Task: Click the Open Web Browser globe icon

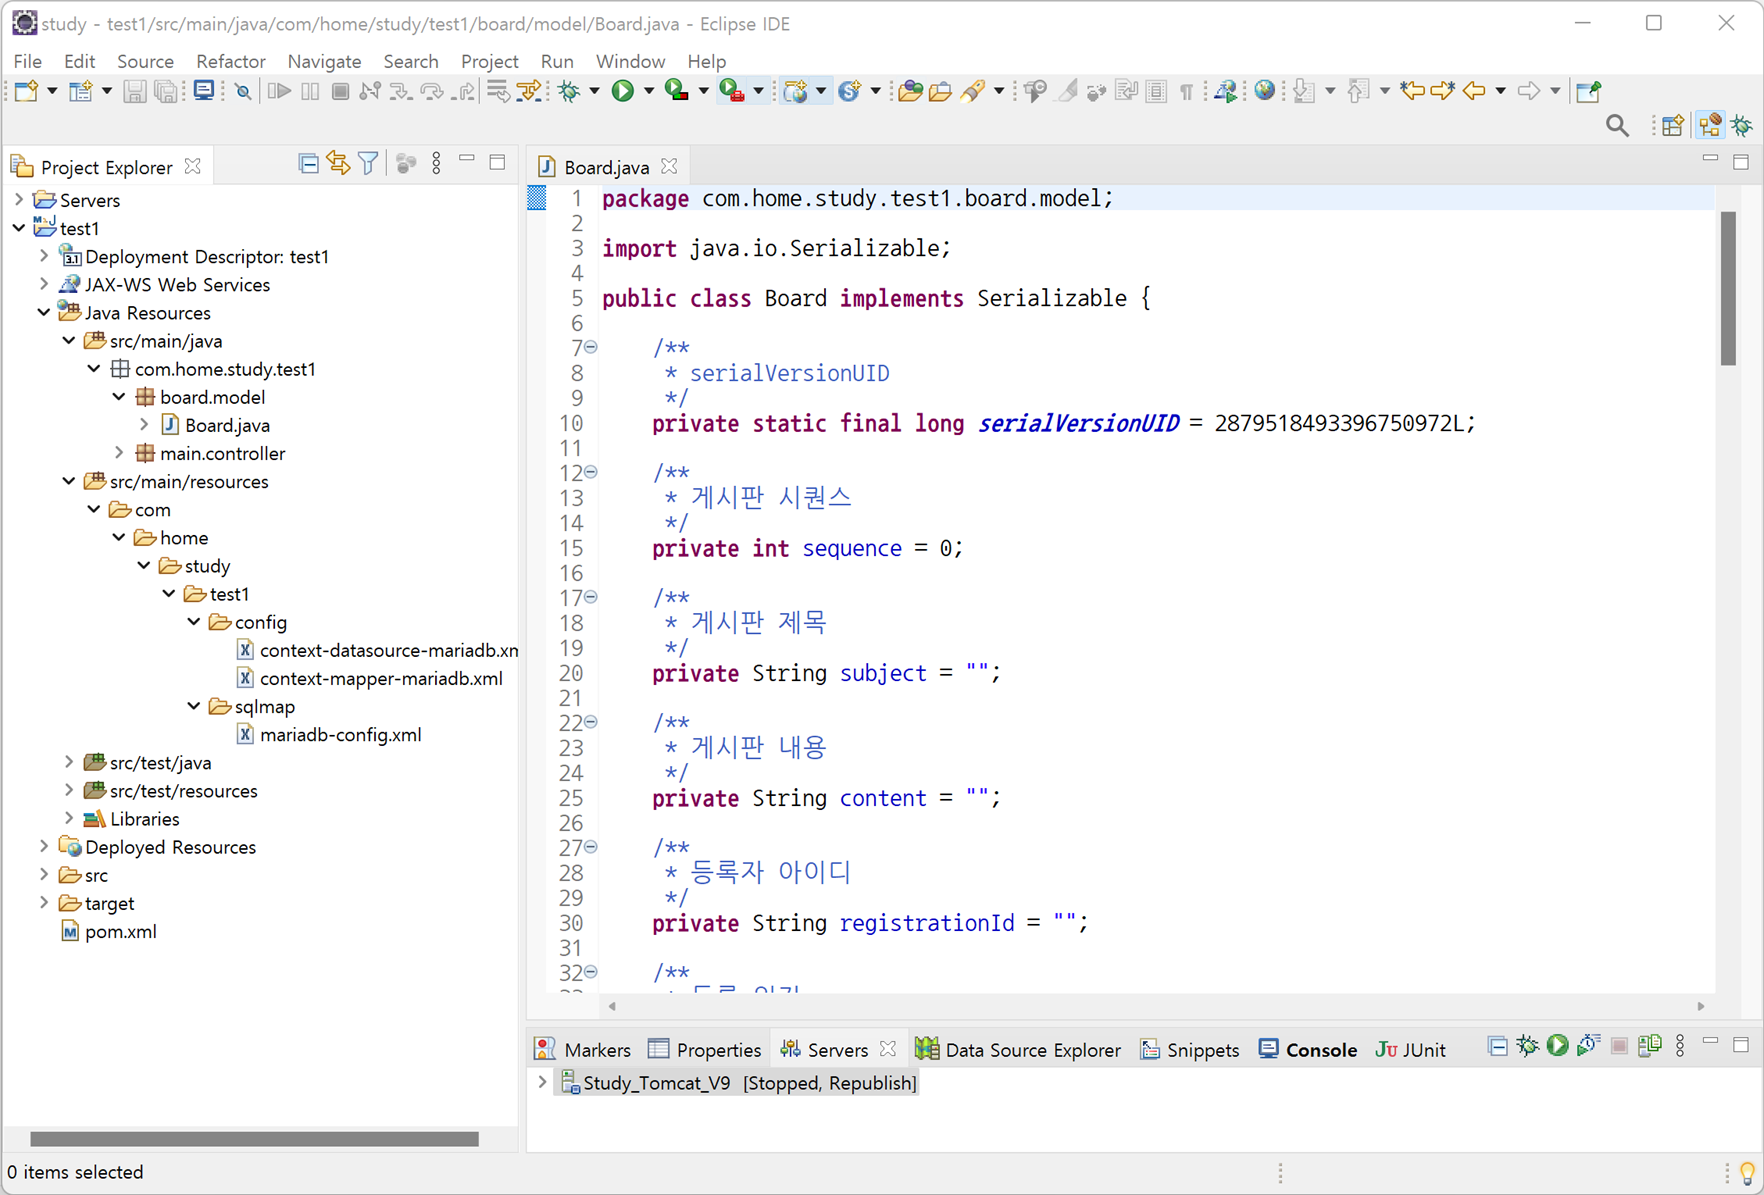Action: point(1265,91)
